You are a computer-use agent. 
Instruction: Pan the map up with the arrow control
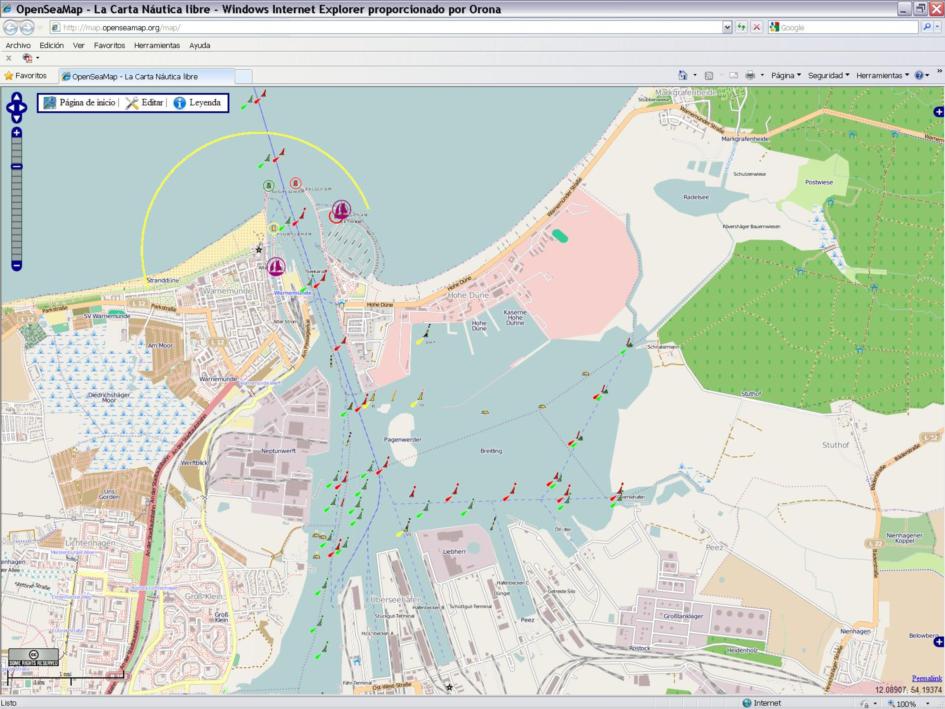click(17, 97)
